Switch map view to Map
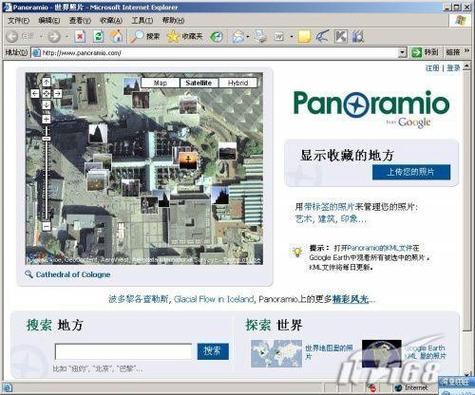 (x=161, y=83)
